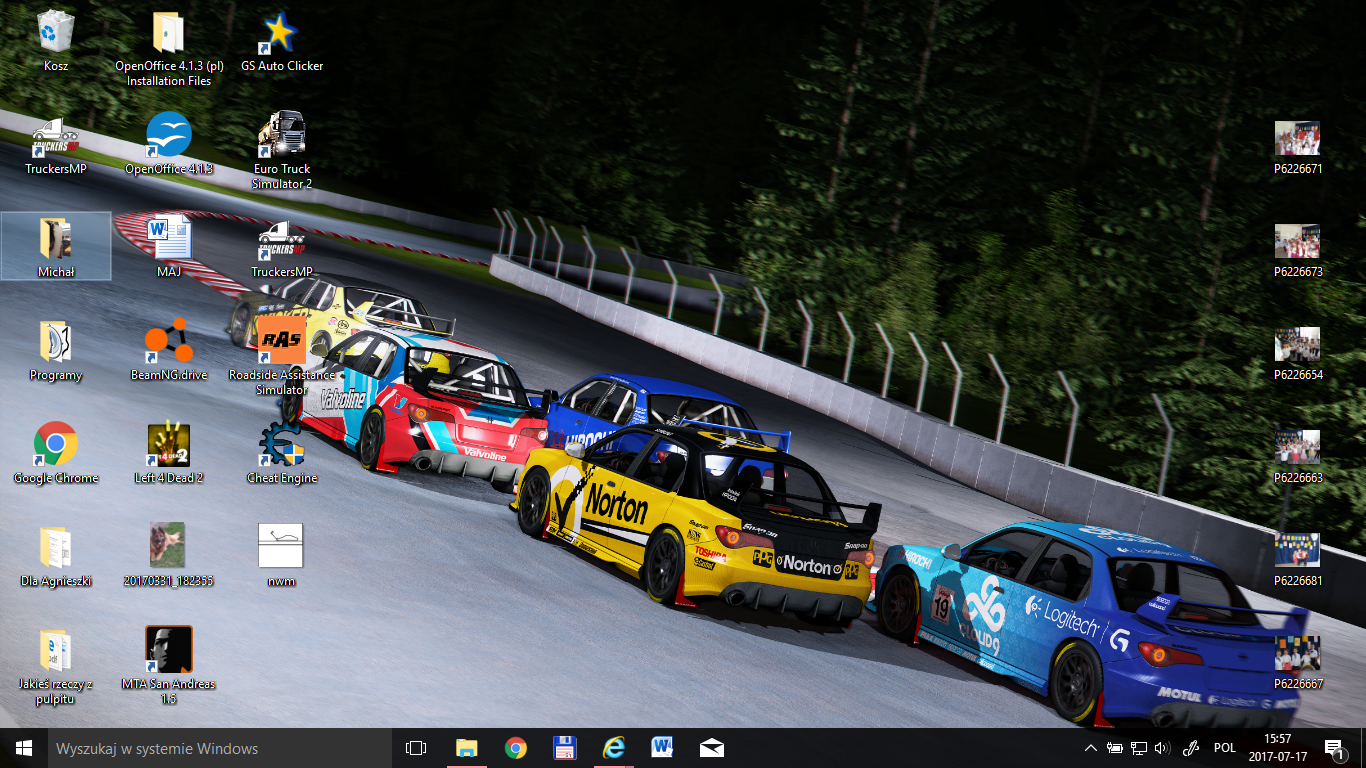Screen dimensions: 1366x768
Task: Click the floppy disk app on taskbar
Action: click(x=564, y=748)
